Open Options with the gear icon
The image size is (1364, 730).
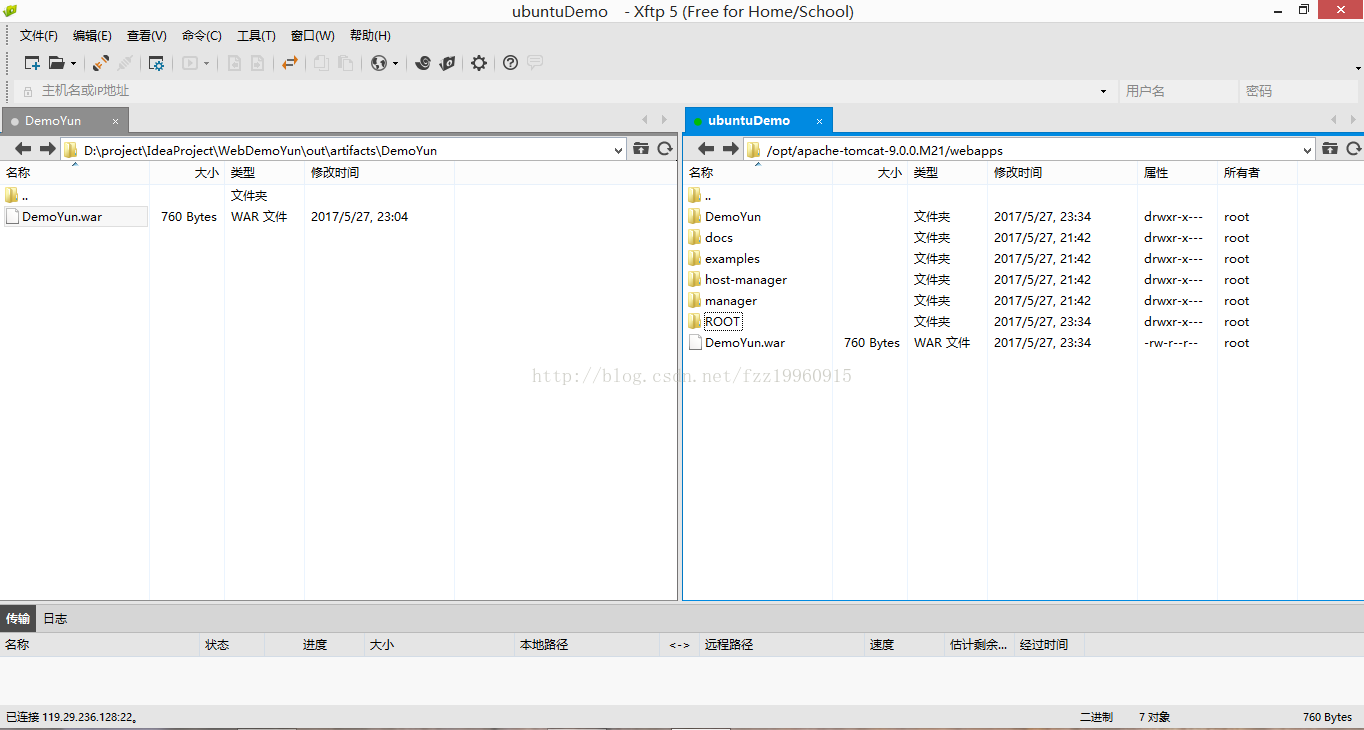479,63
